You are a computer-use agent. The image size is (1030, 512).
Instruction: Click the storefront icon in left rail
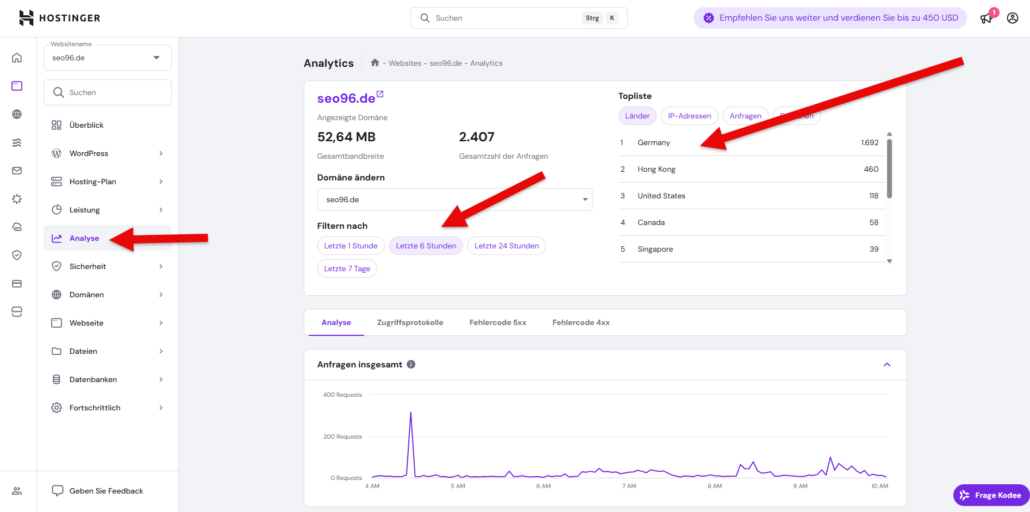[x=17, y=312]
